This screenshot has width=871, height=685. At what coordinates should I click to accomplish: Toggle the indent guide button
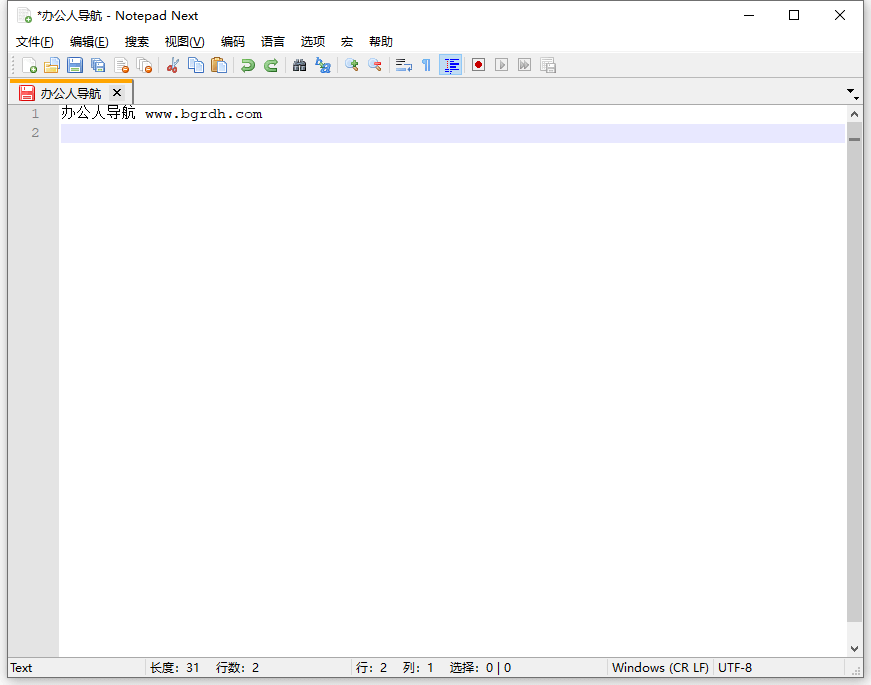point(451,65)
